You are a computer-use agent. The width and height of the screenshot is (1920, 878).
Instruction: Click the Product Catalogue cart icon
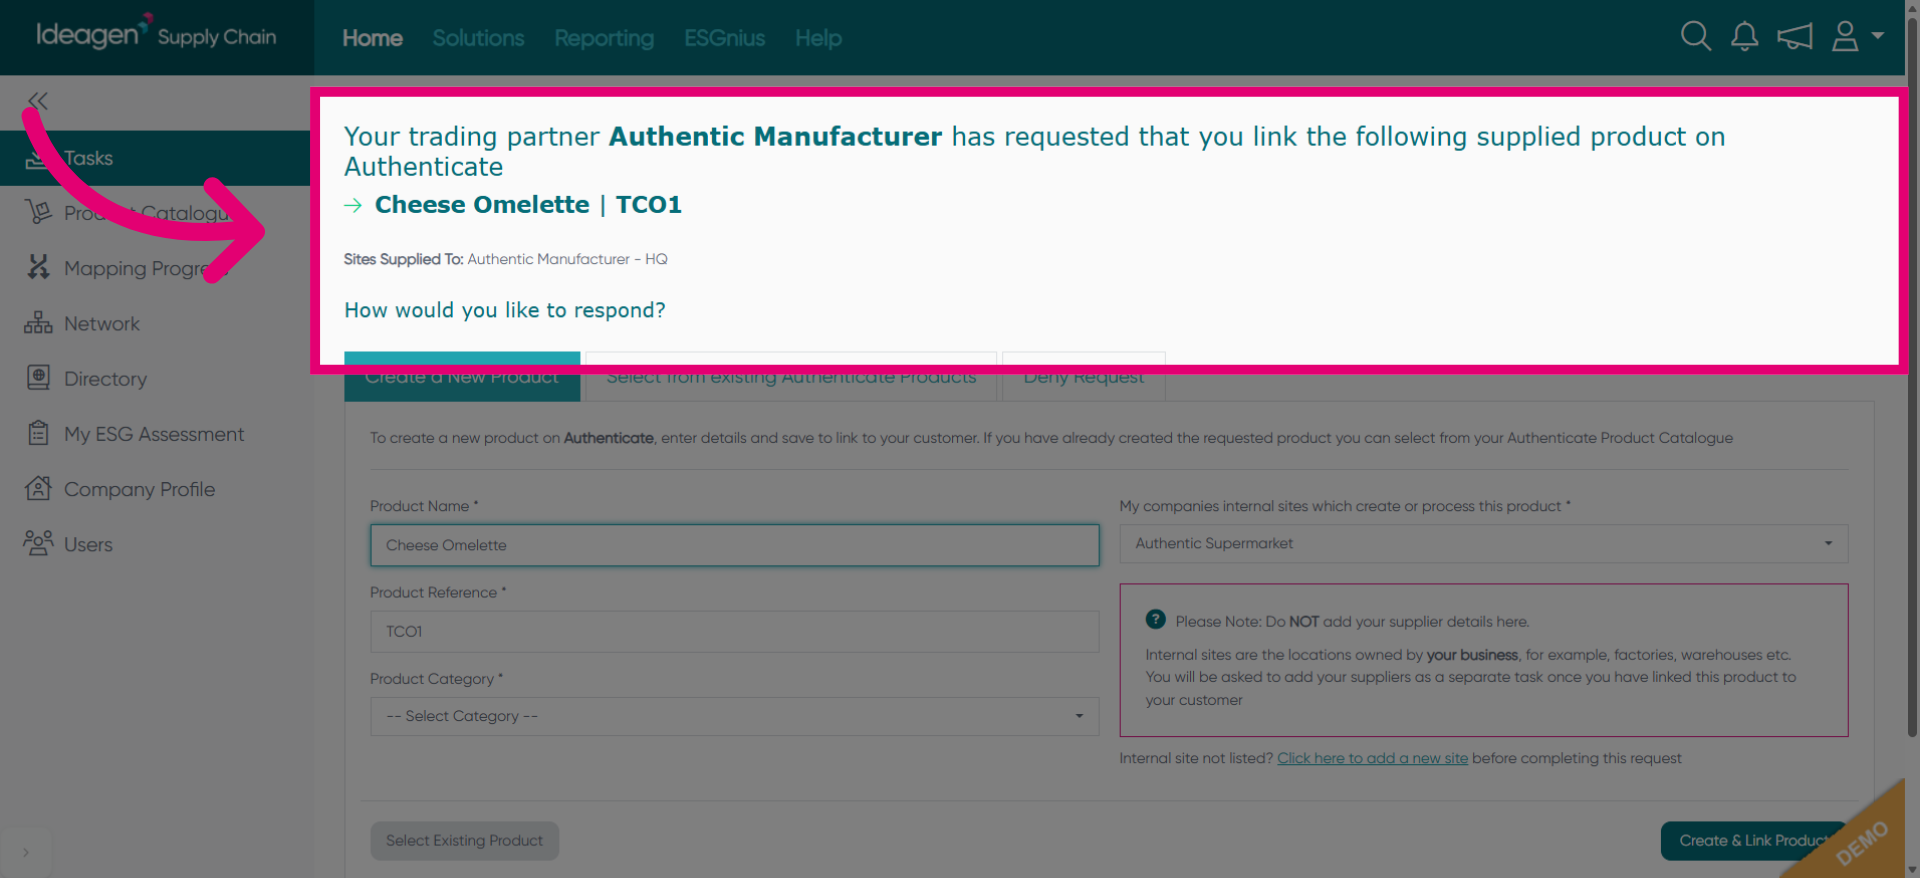coord(38,212)
